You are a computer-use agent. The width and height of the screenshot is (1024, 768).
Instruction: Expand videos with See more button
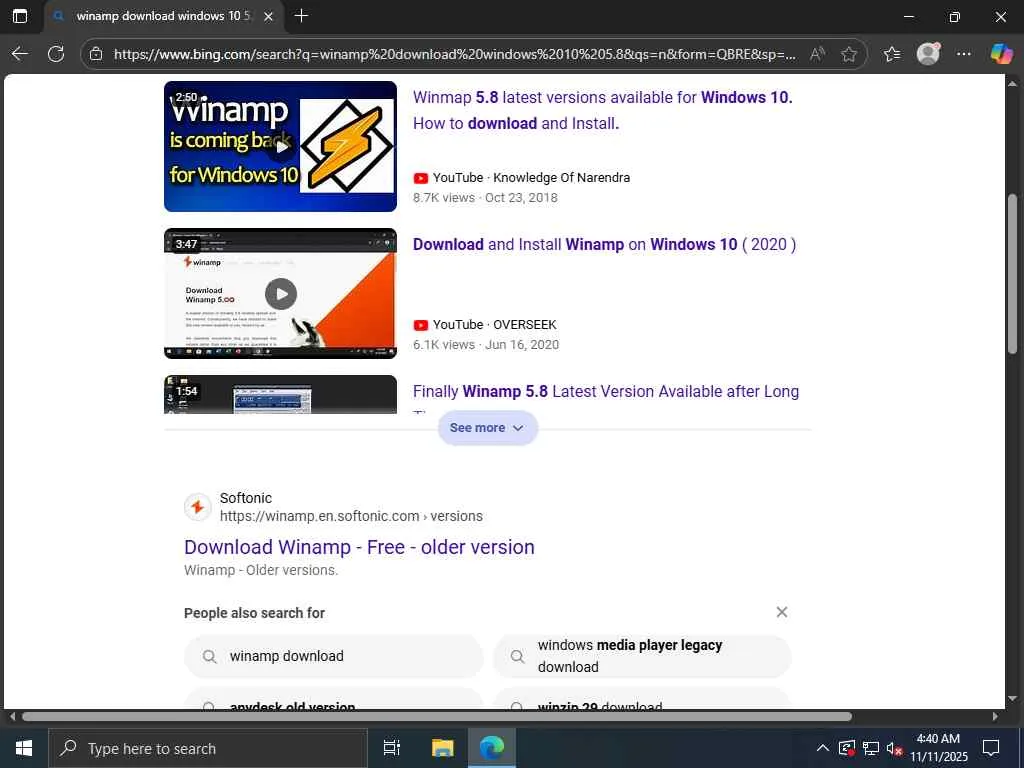(x=487, y=428)
